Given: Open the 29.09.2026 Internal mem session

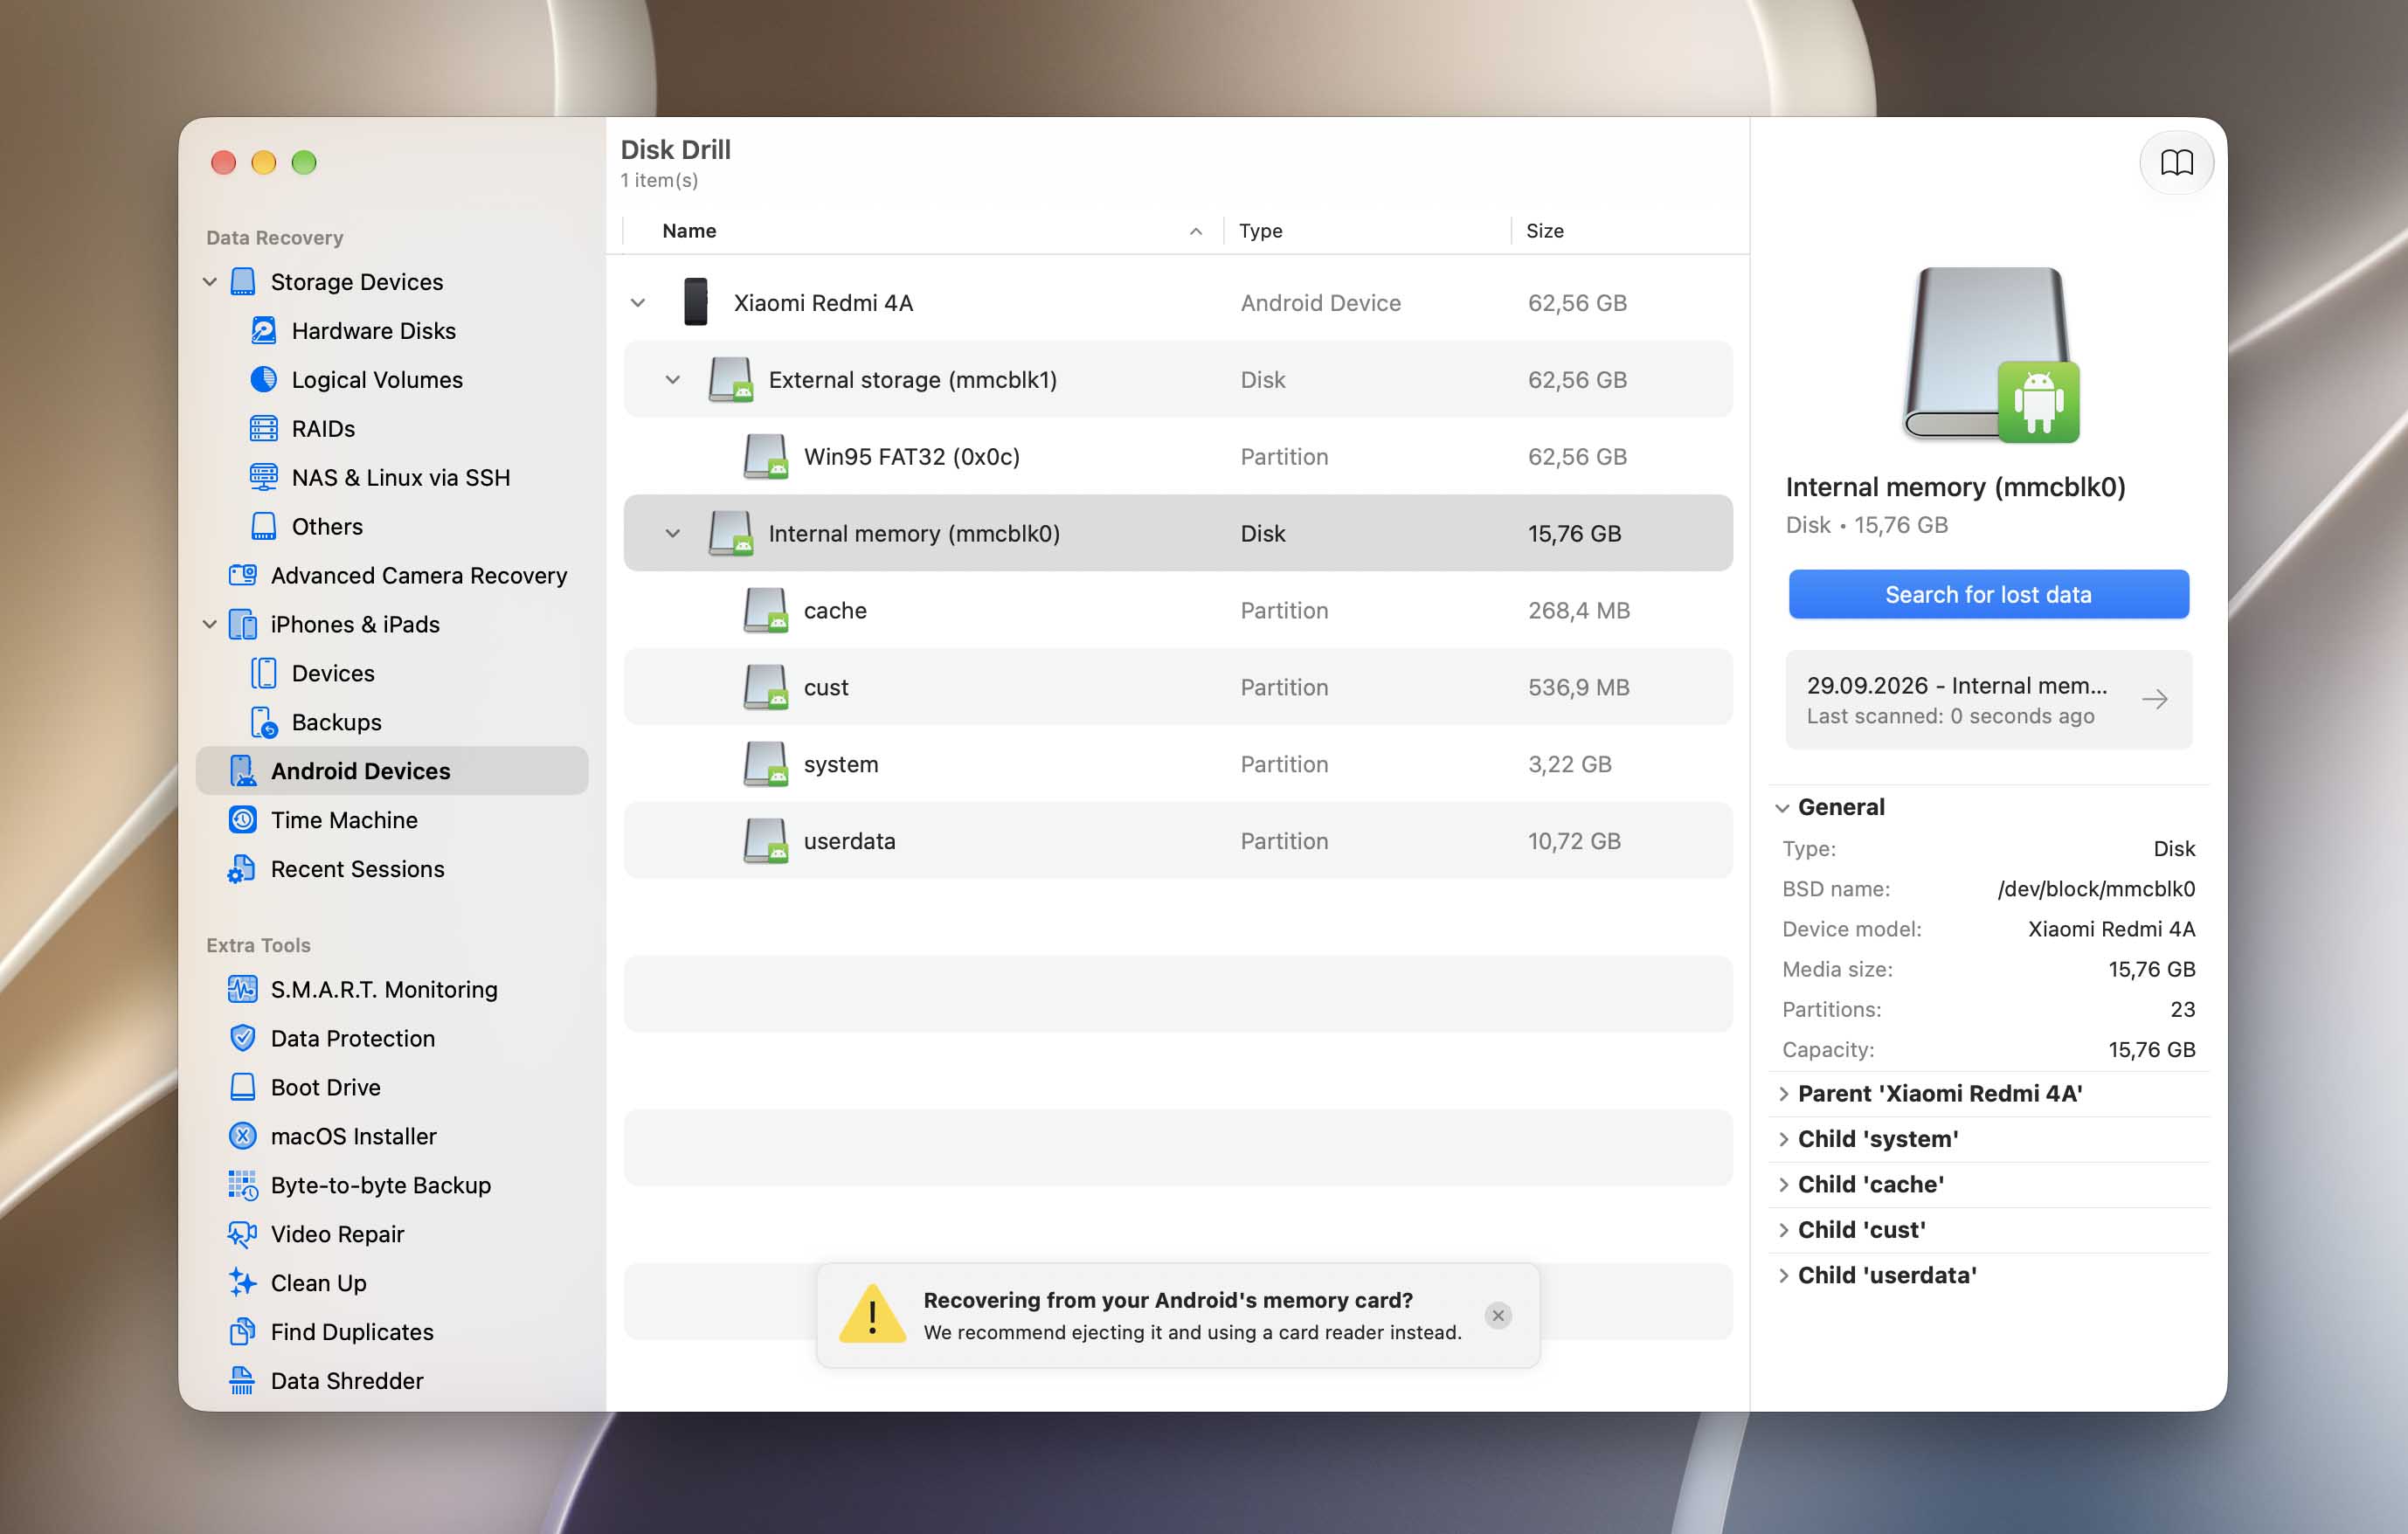Looking at the screenshot, I should tap(1988, 700).
